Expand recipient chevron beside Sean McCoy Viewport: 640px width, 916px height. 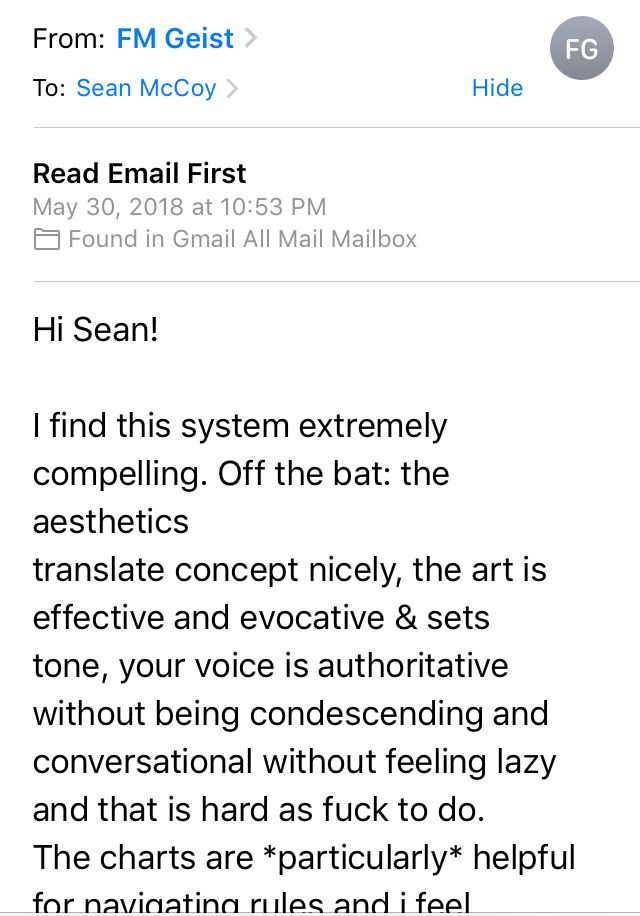click(x=232, y=88)
